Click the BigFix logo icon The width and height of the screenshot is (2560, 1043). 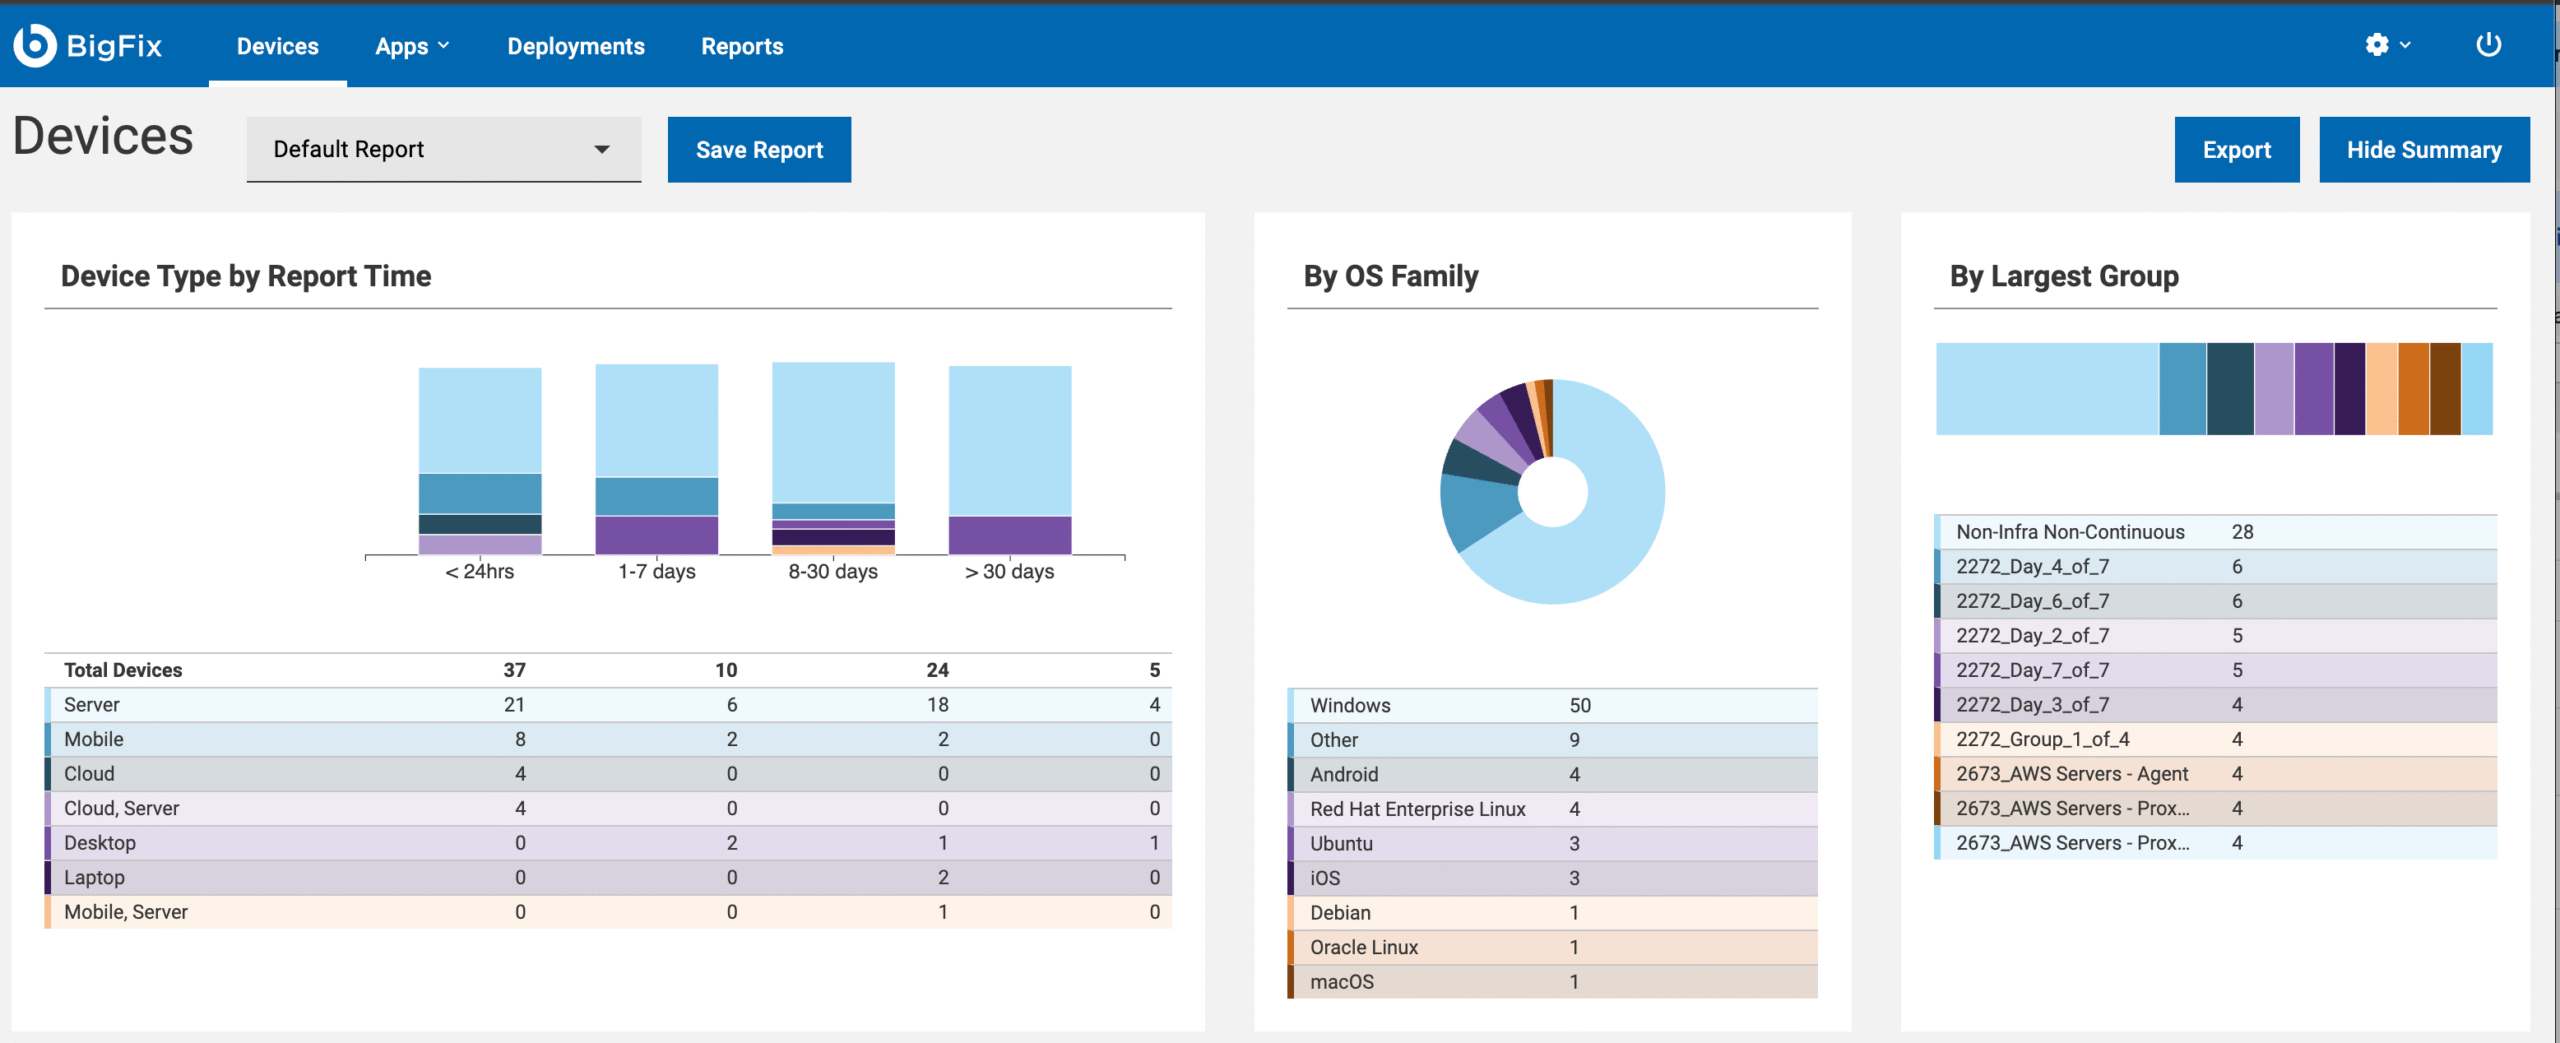pyautogui.click(x=35, y=45)
